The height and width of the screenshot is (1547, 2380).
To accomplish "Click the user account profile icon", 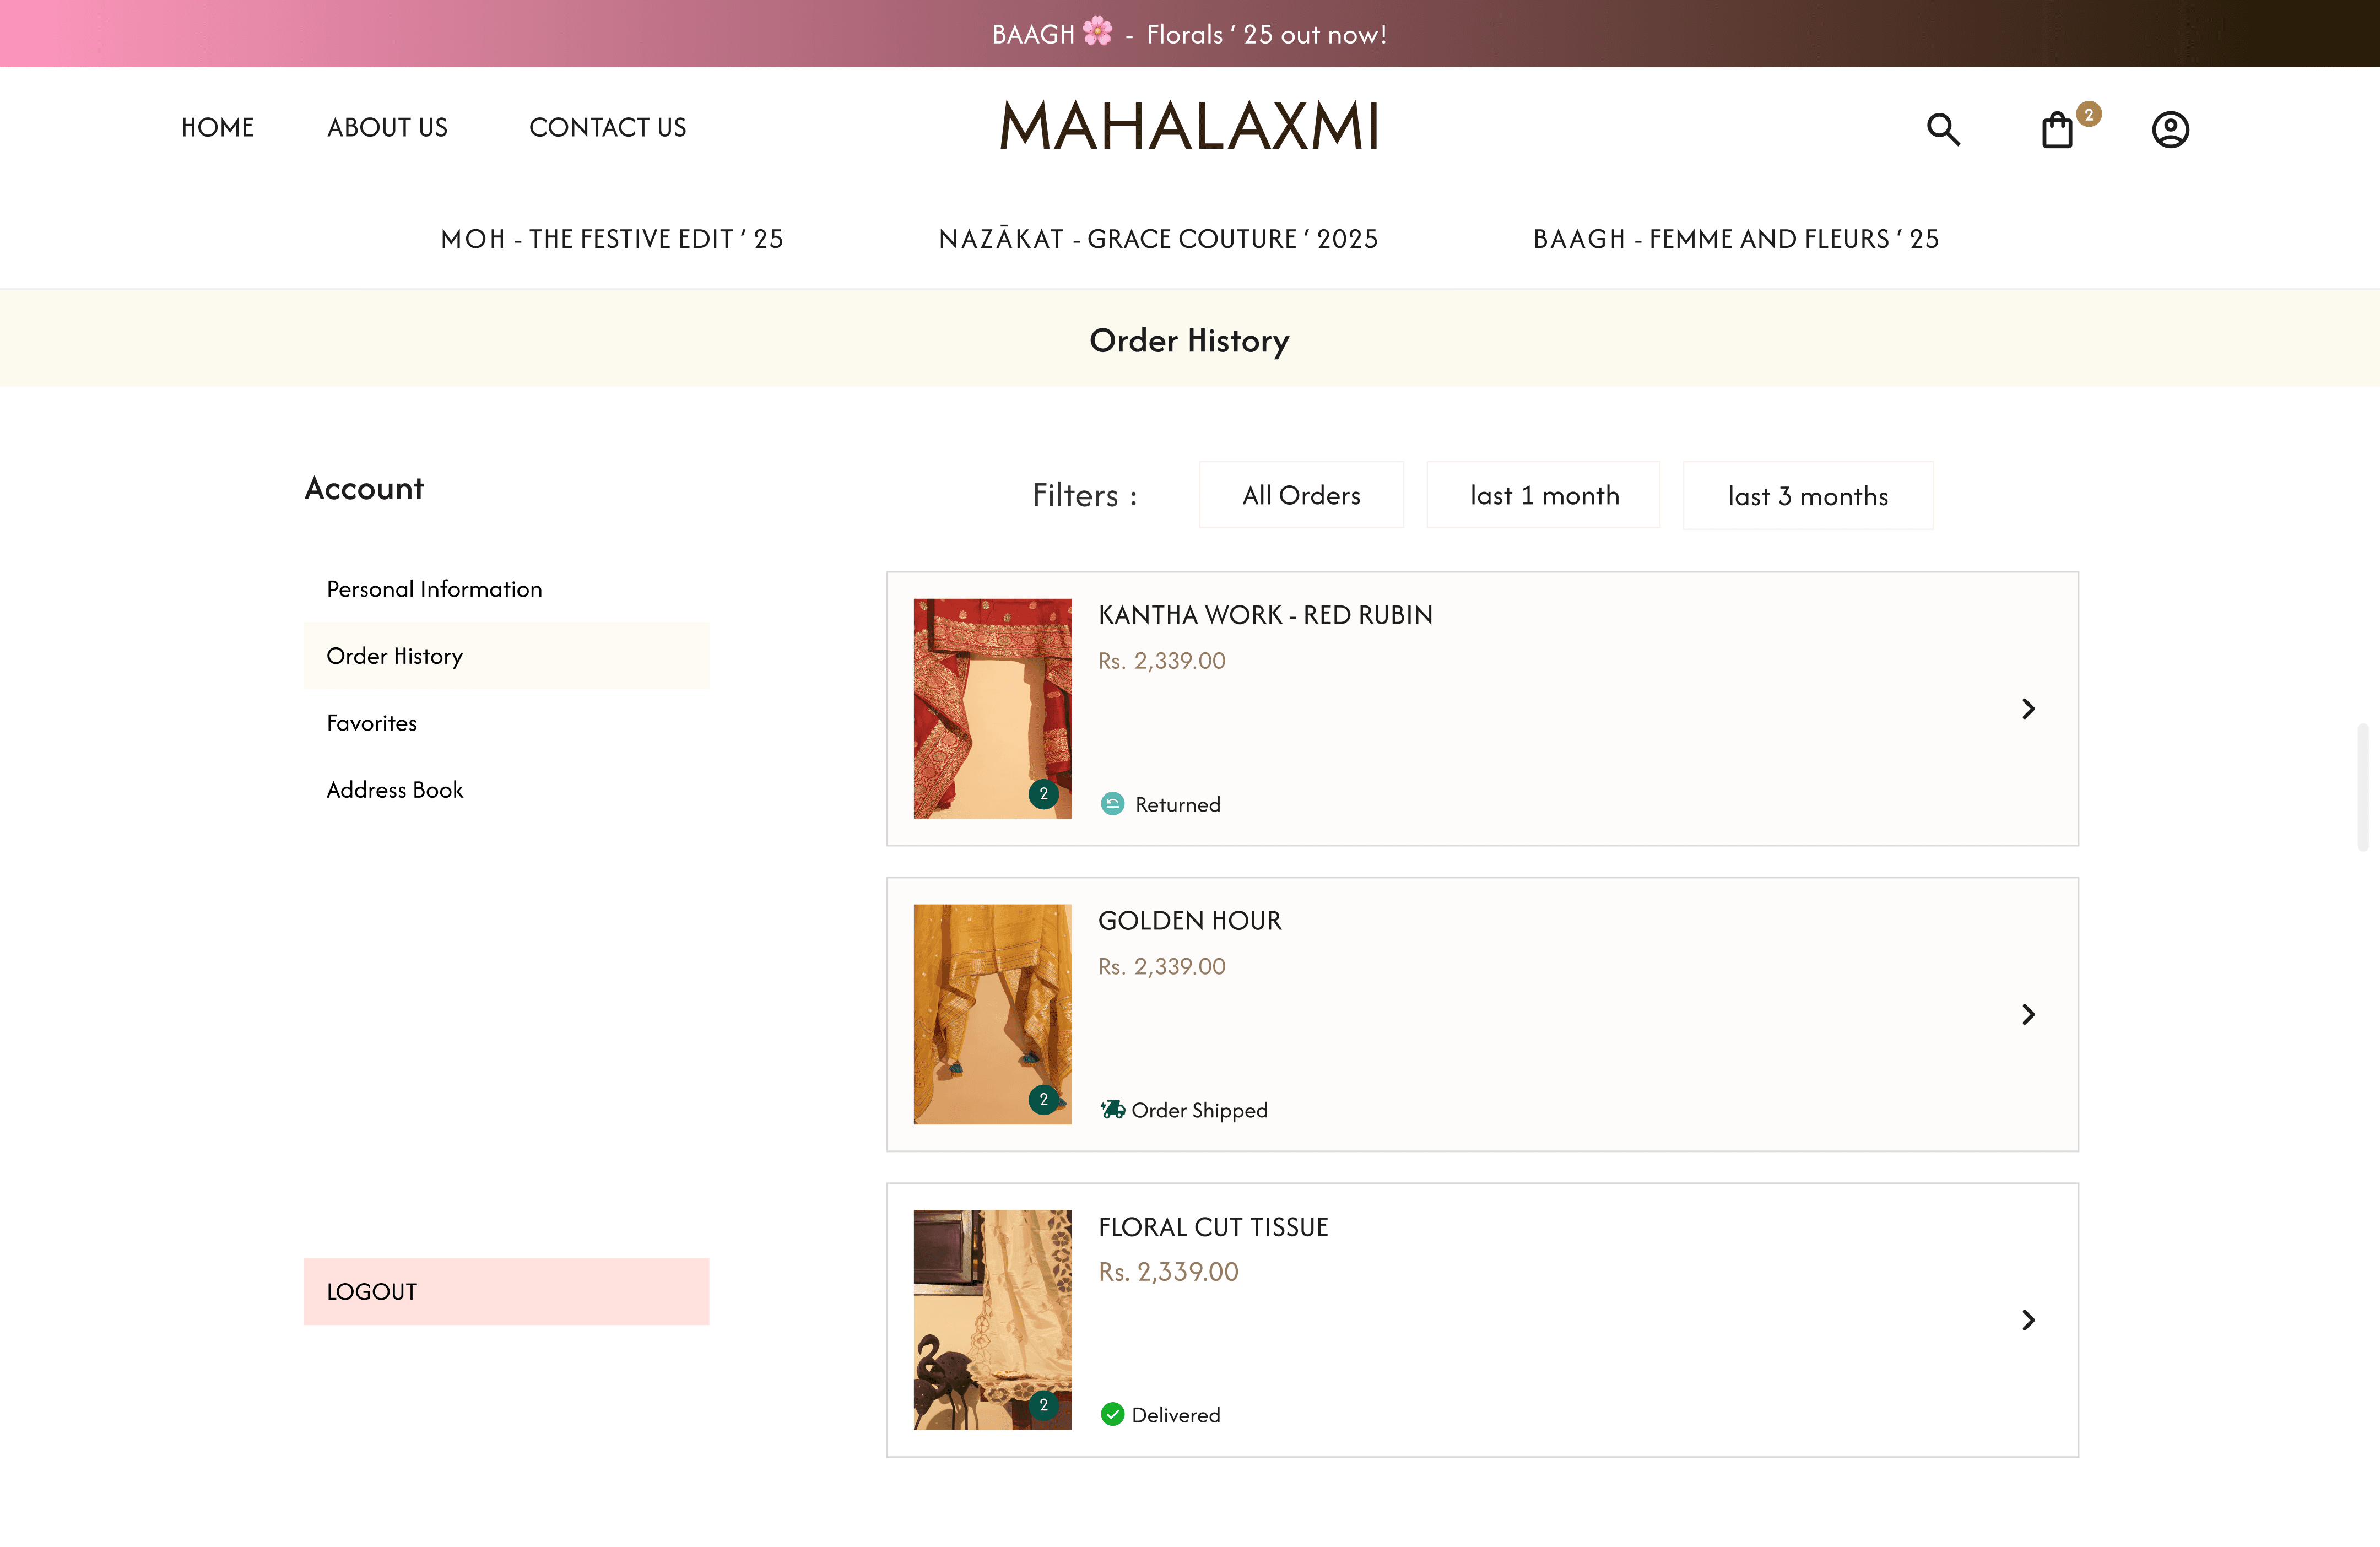I will click(2170, 130).
